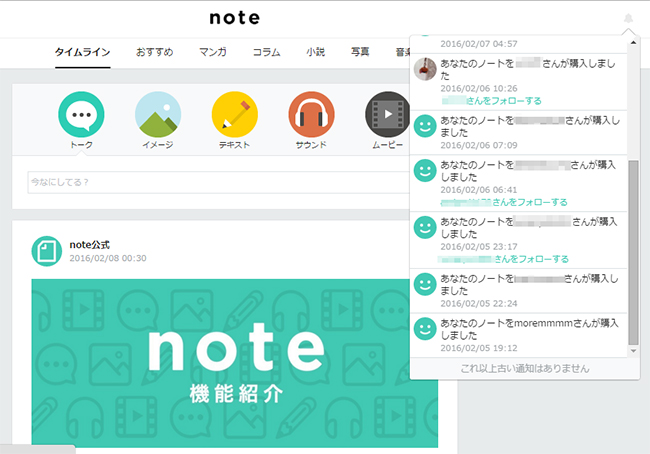
Task: Click the notification scrollbar up arrow
Action: [x=633, y=42]
